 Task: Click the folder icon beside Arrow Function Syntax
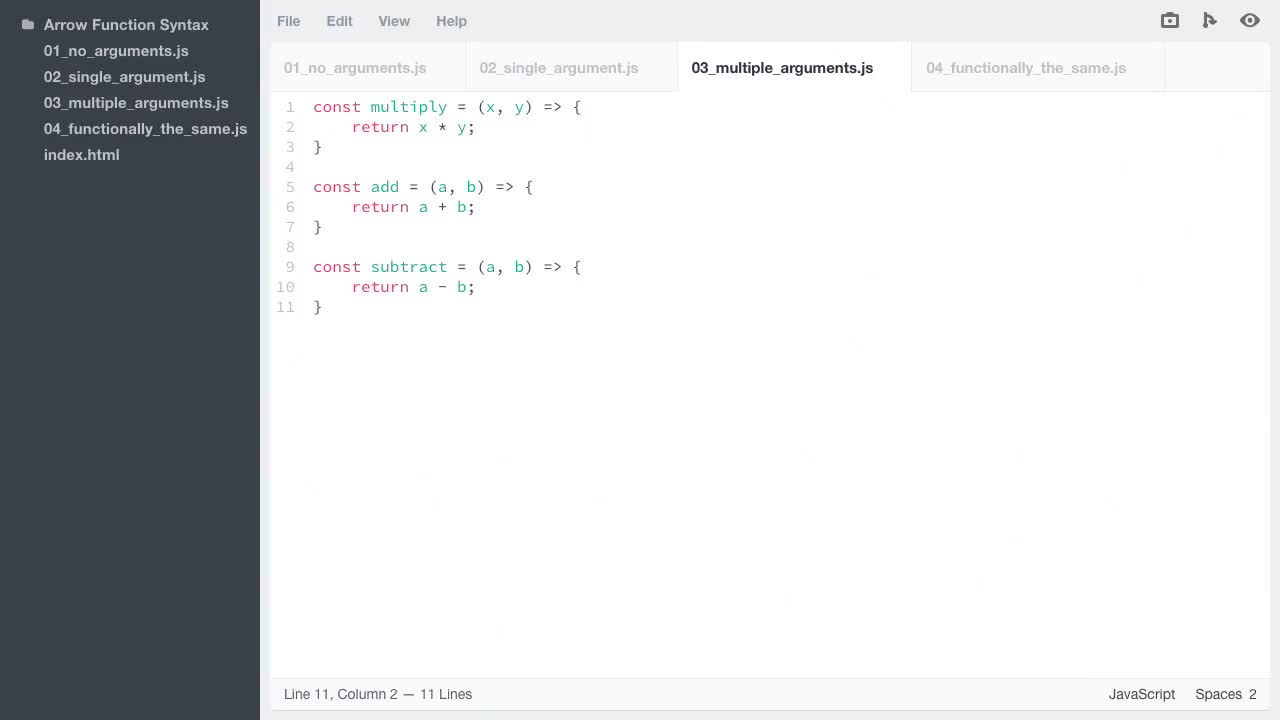point(26,24)
